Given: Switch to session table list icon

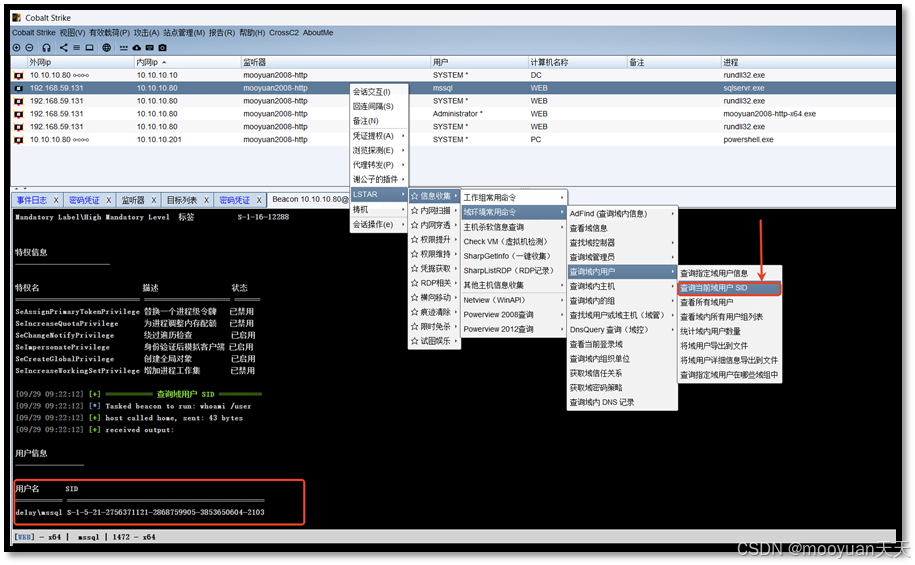Looking at the screenshot, I should pos(76,48).
